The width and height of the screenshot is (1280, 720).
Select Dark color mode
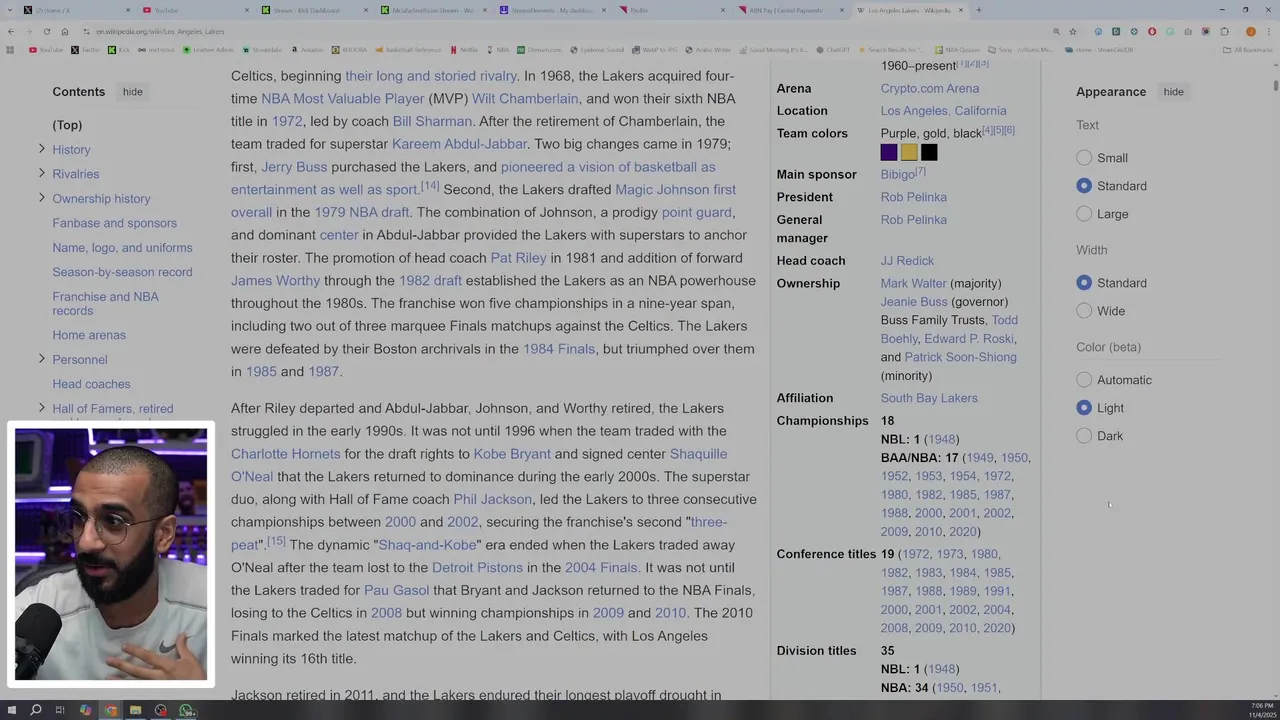click(x=1084, y=436)
